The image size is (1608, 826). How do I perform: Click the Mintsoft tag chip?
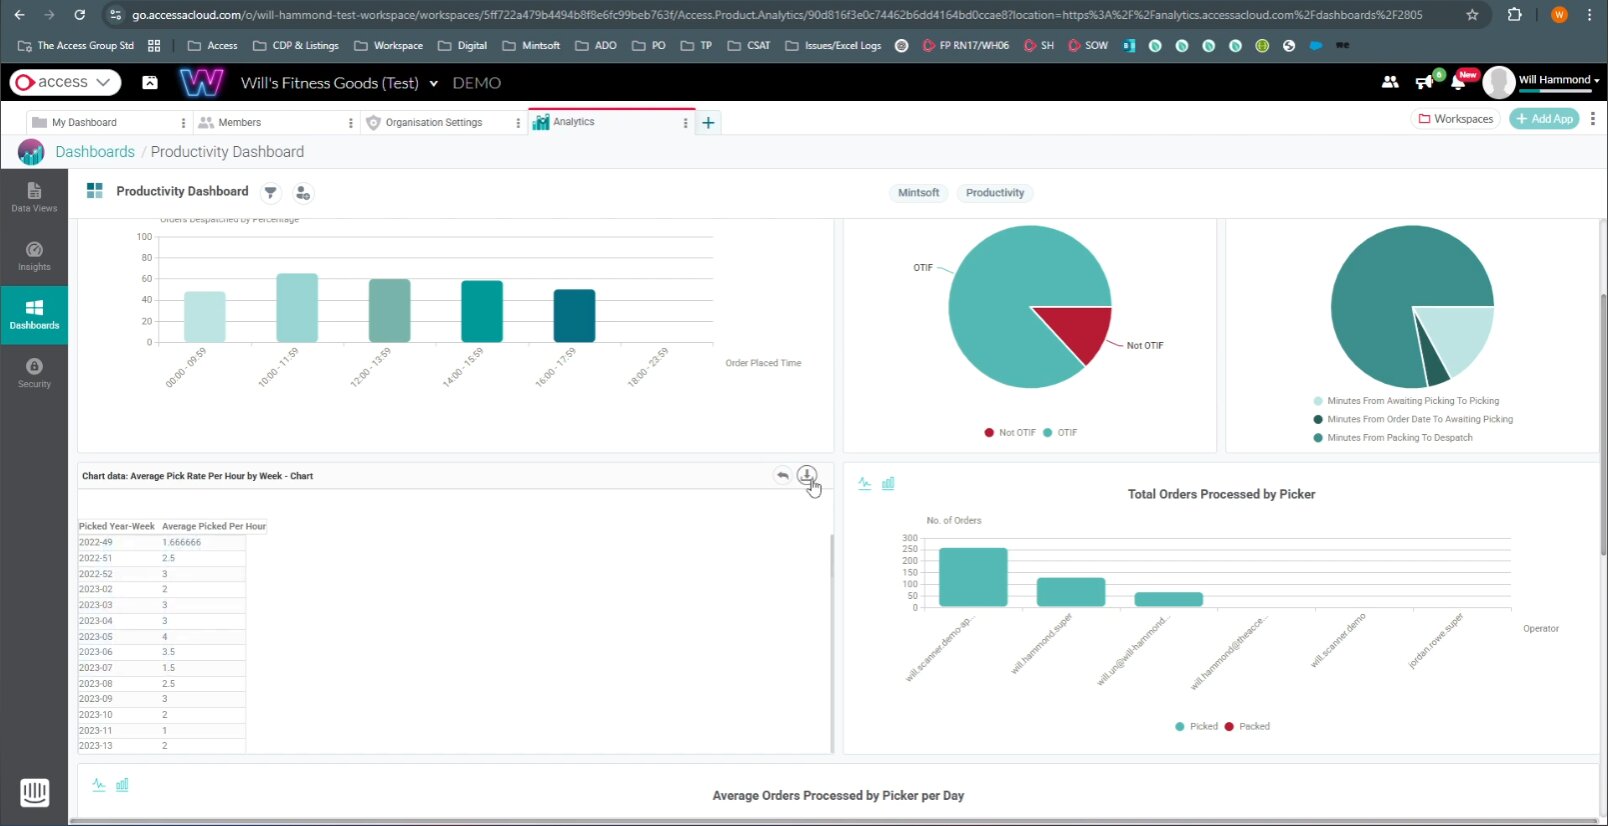pyautogui.click(x=918, y=193)
